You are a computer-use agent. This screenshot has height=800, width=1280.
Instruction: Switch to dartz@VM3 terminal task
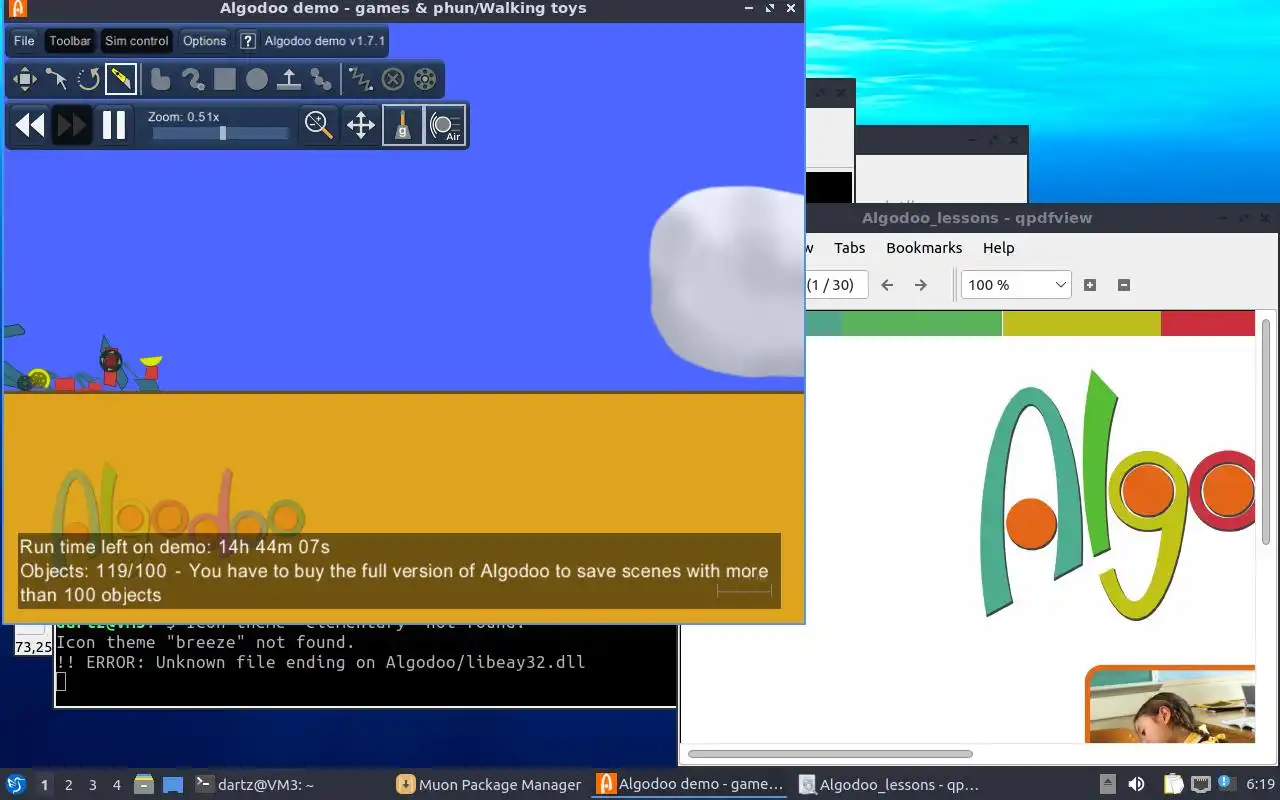click(254, 785)
